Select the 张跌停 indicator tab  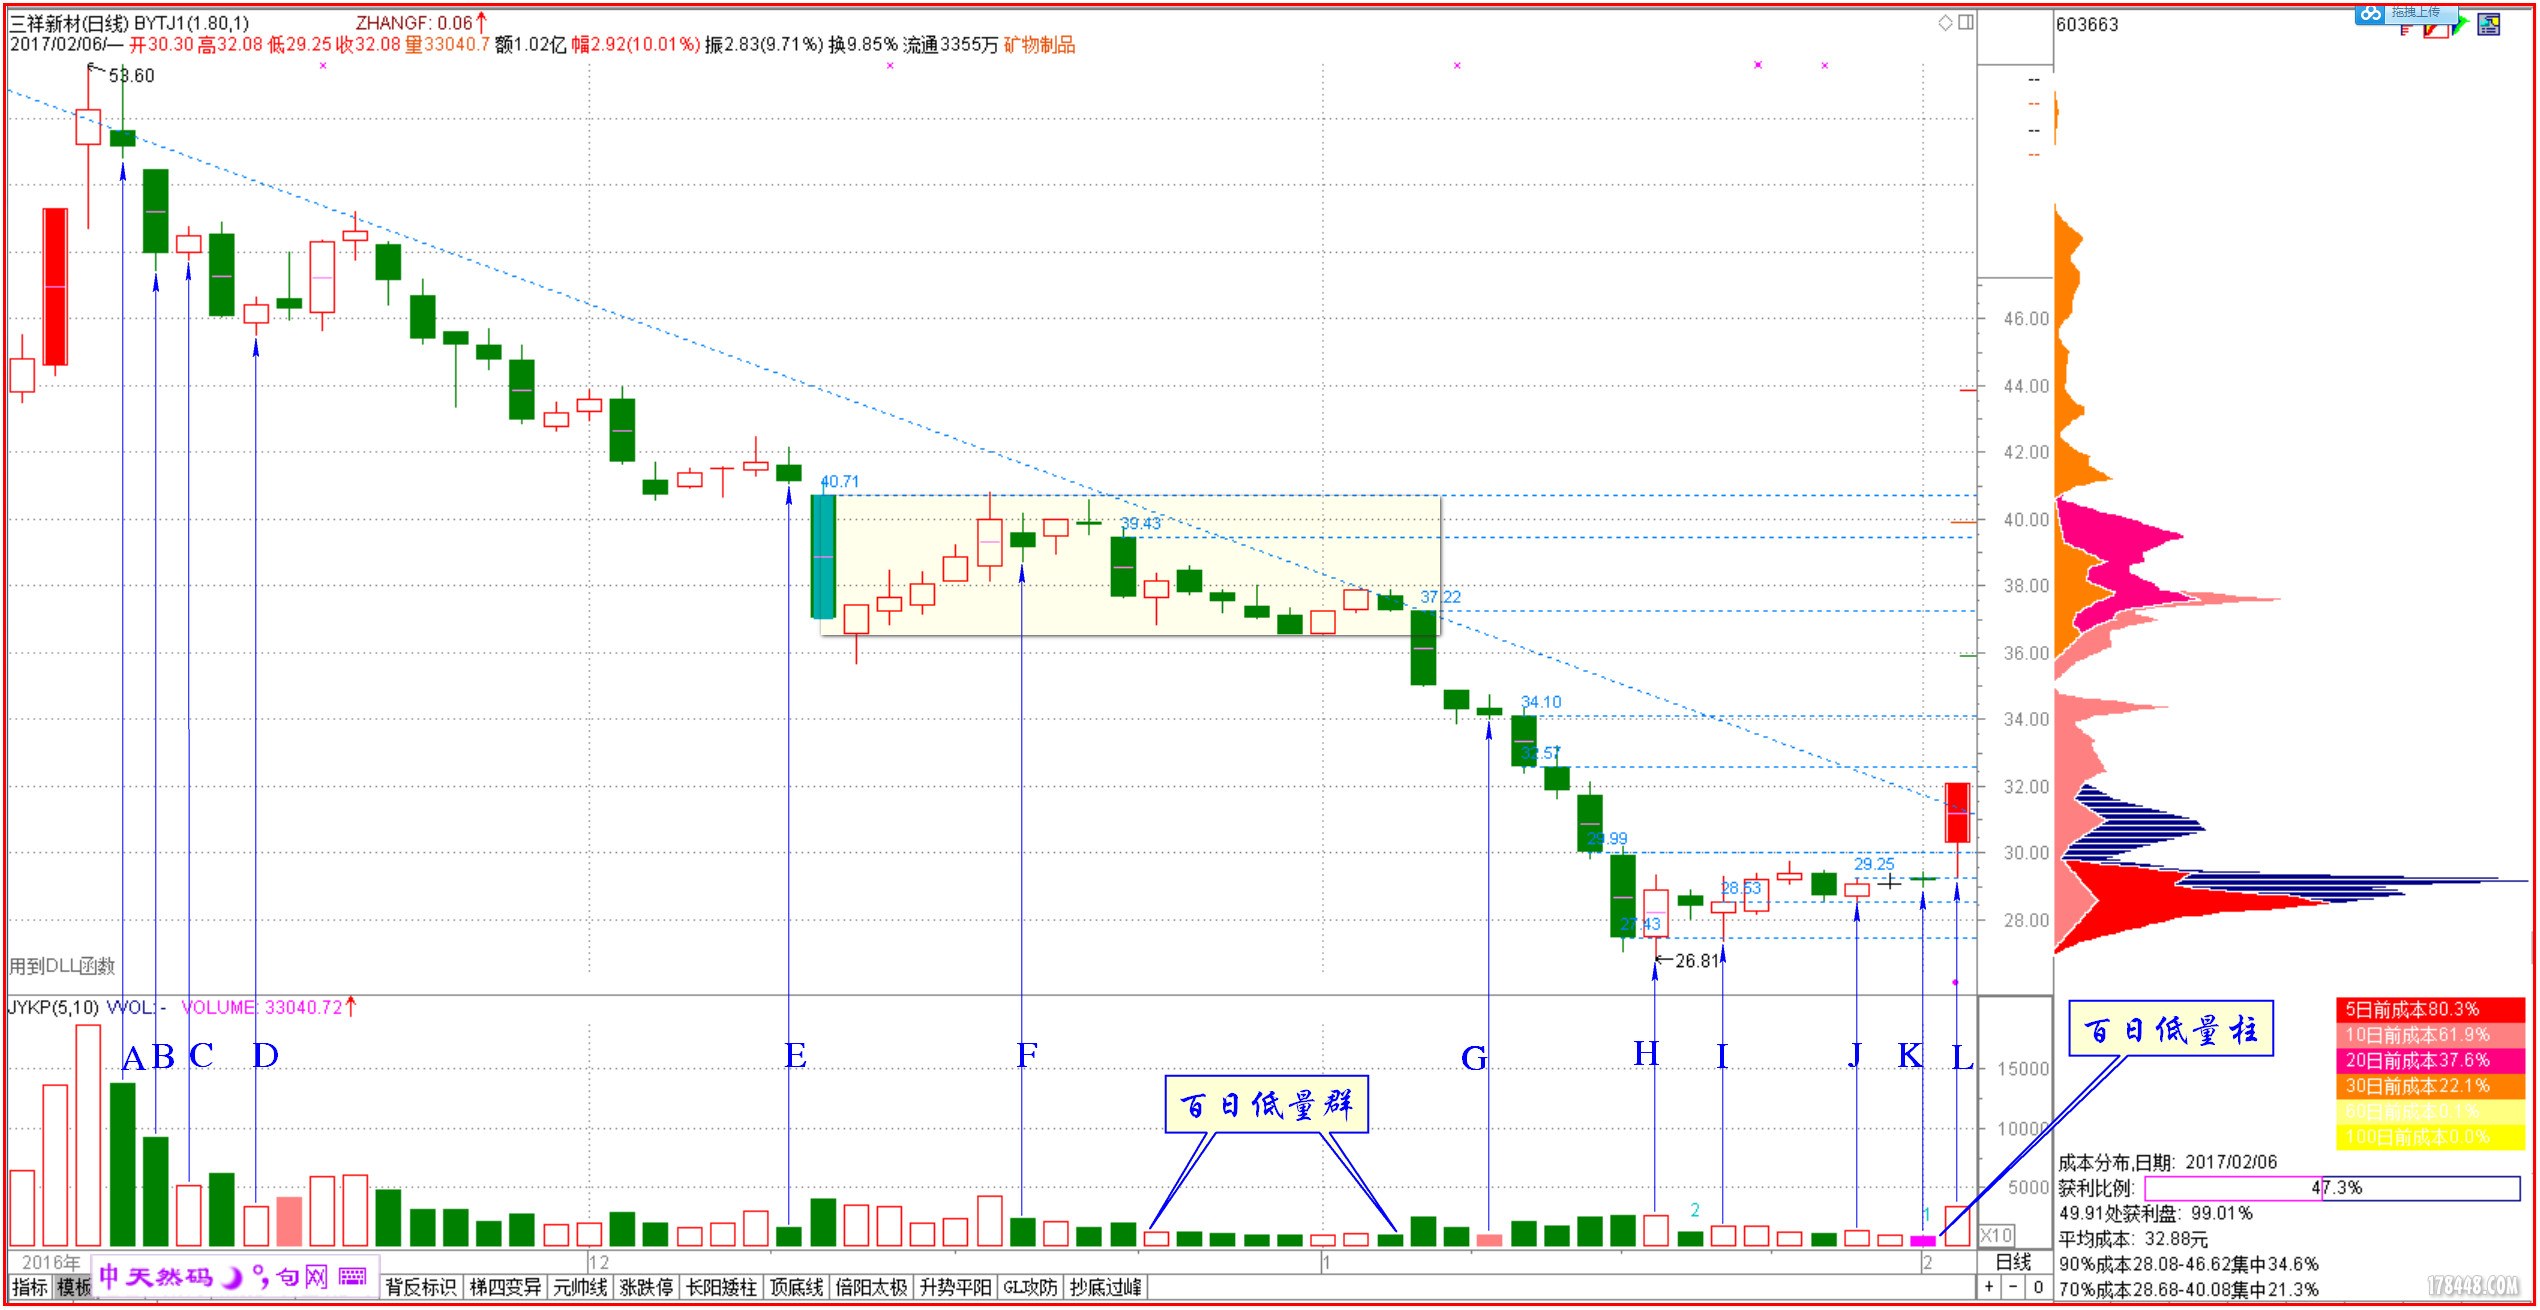[646, 1287]
